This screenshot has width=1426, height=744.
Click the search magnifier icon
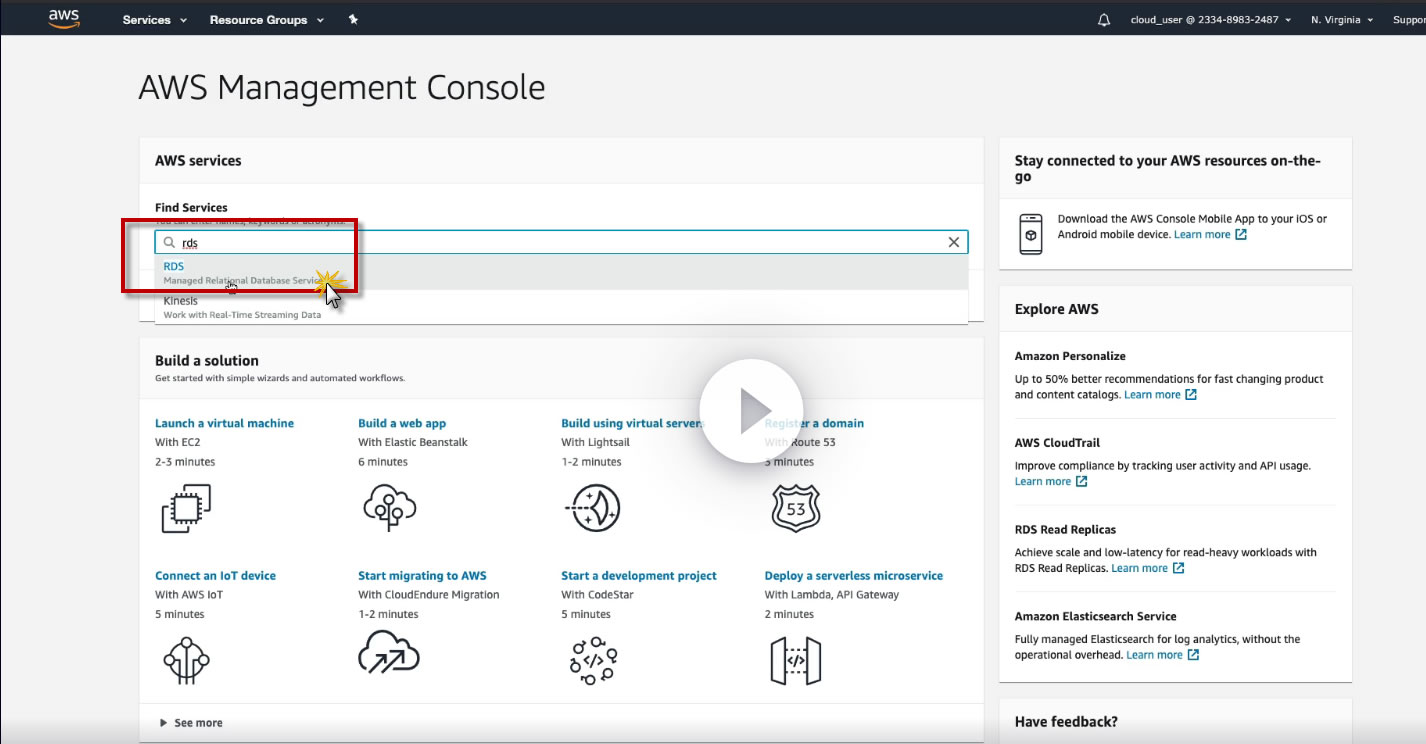point(169,242)
